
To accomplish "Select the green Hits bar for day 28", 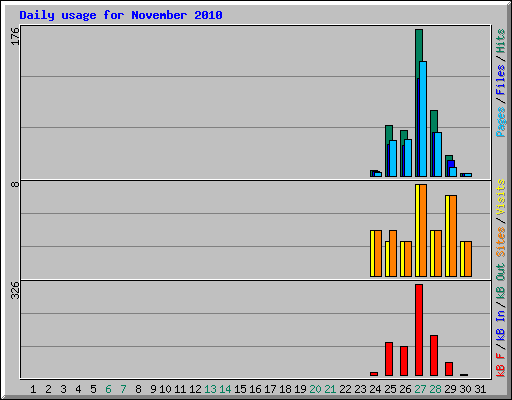I will (x=434, y=121).
